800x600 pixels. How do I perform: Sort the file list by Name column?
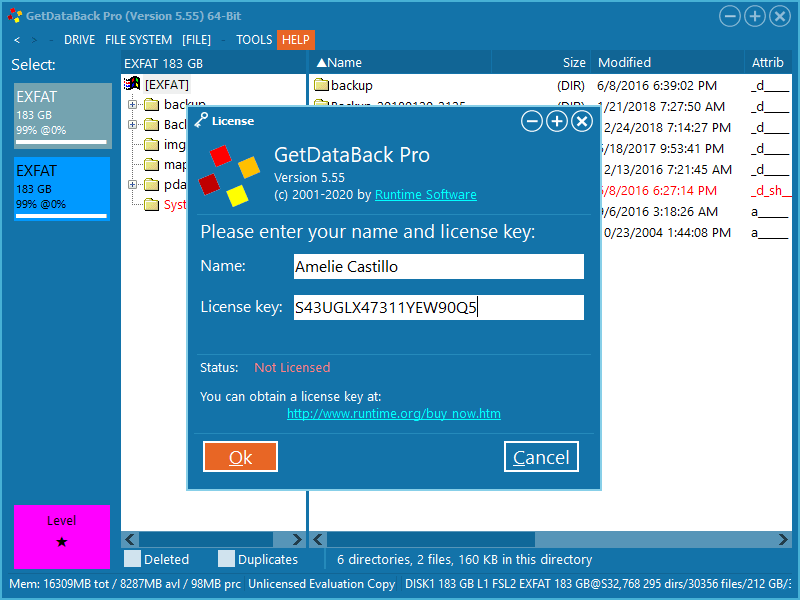[345, 62]
